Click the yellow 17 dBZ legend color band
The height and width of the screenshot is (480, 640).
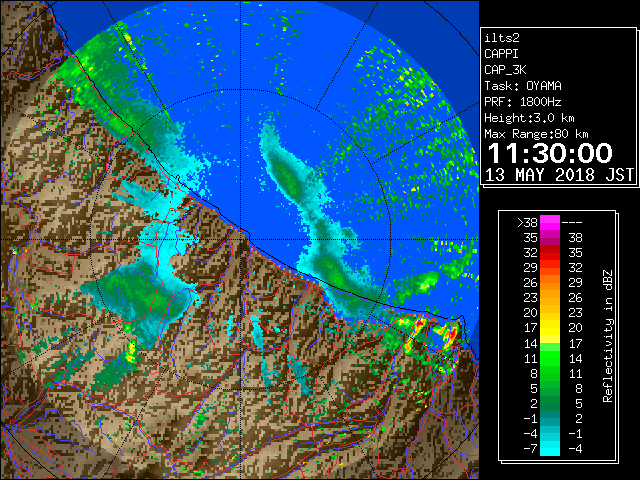click(550, 328)
